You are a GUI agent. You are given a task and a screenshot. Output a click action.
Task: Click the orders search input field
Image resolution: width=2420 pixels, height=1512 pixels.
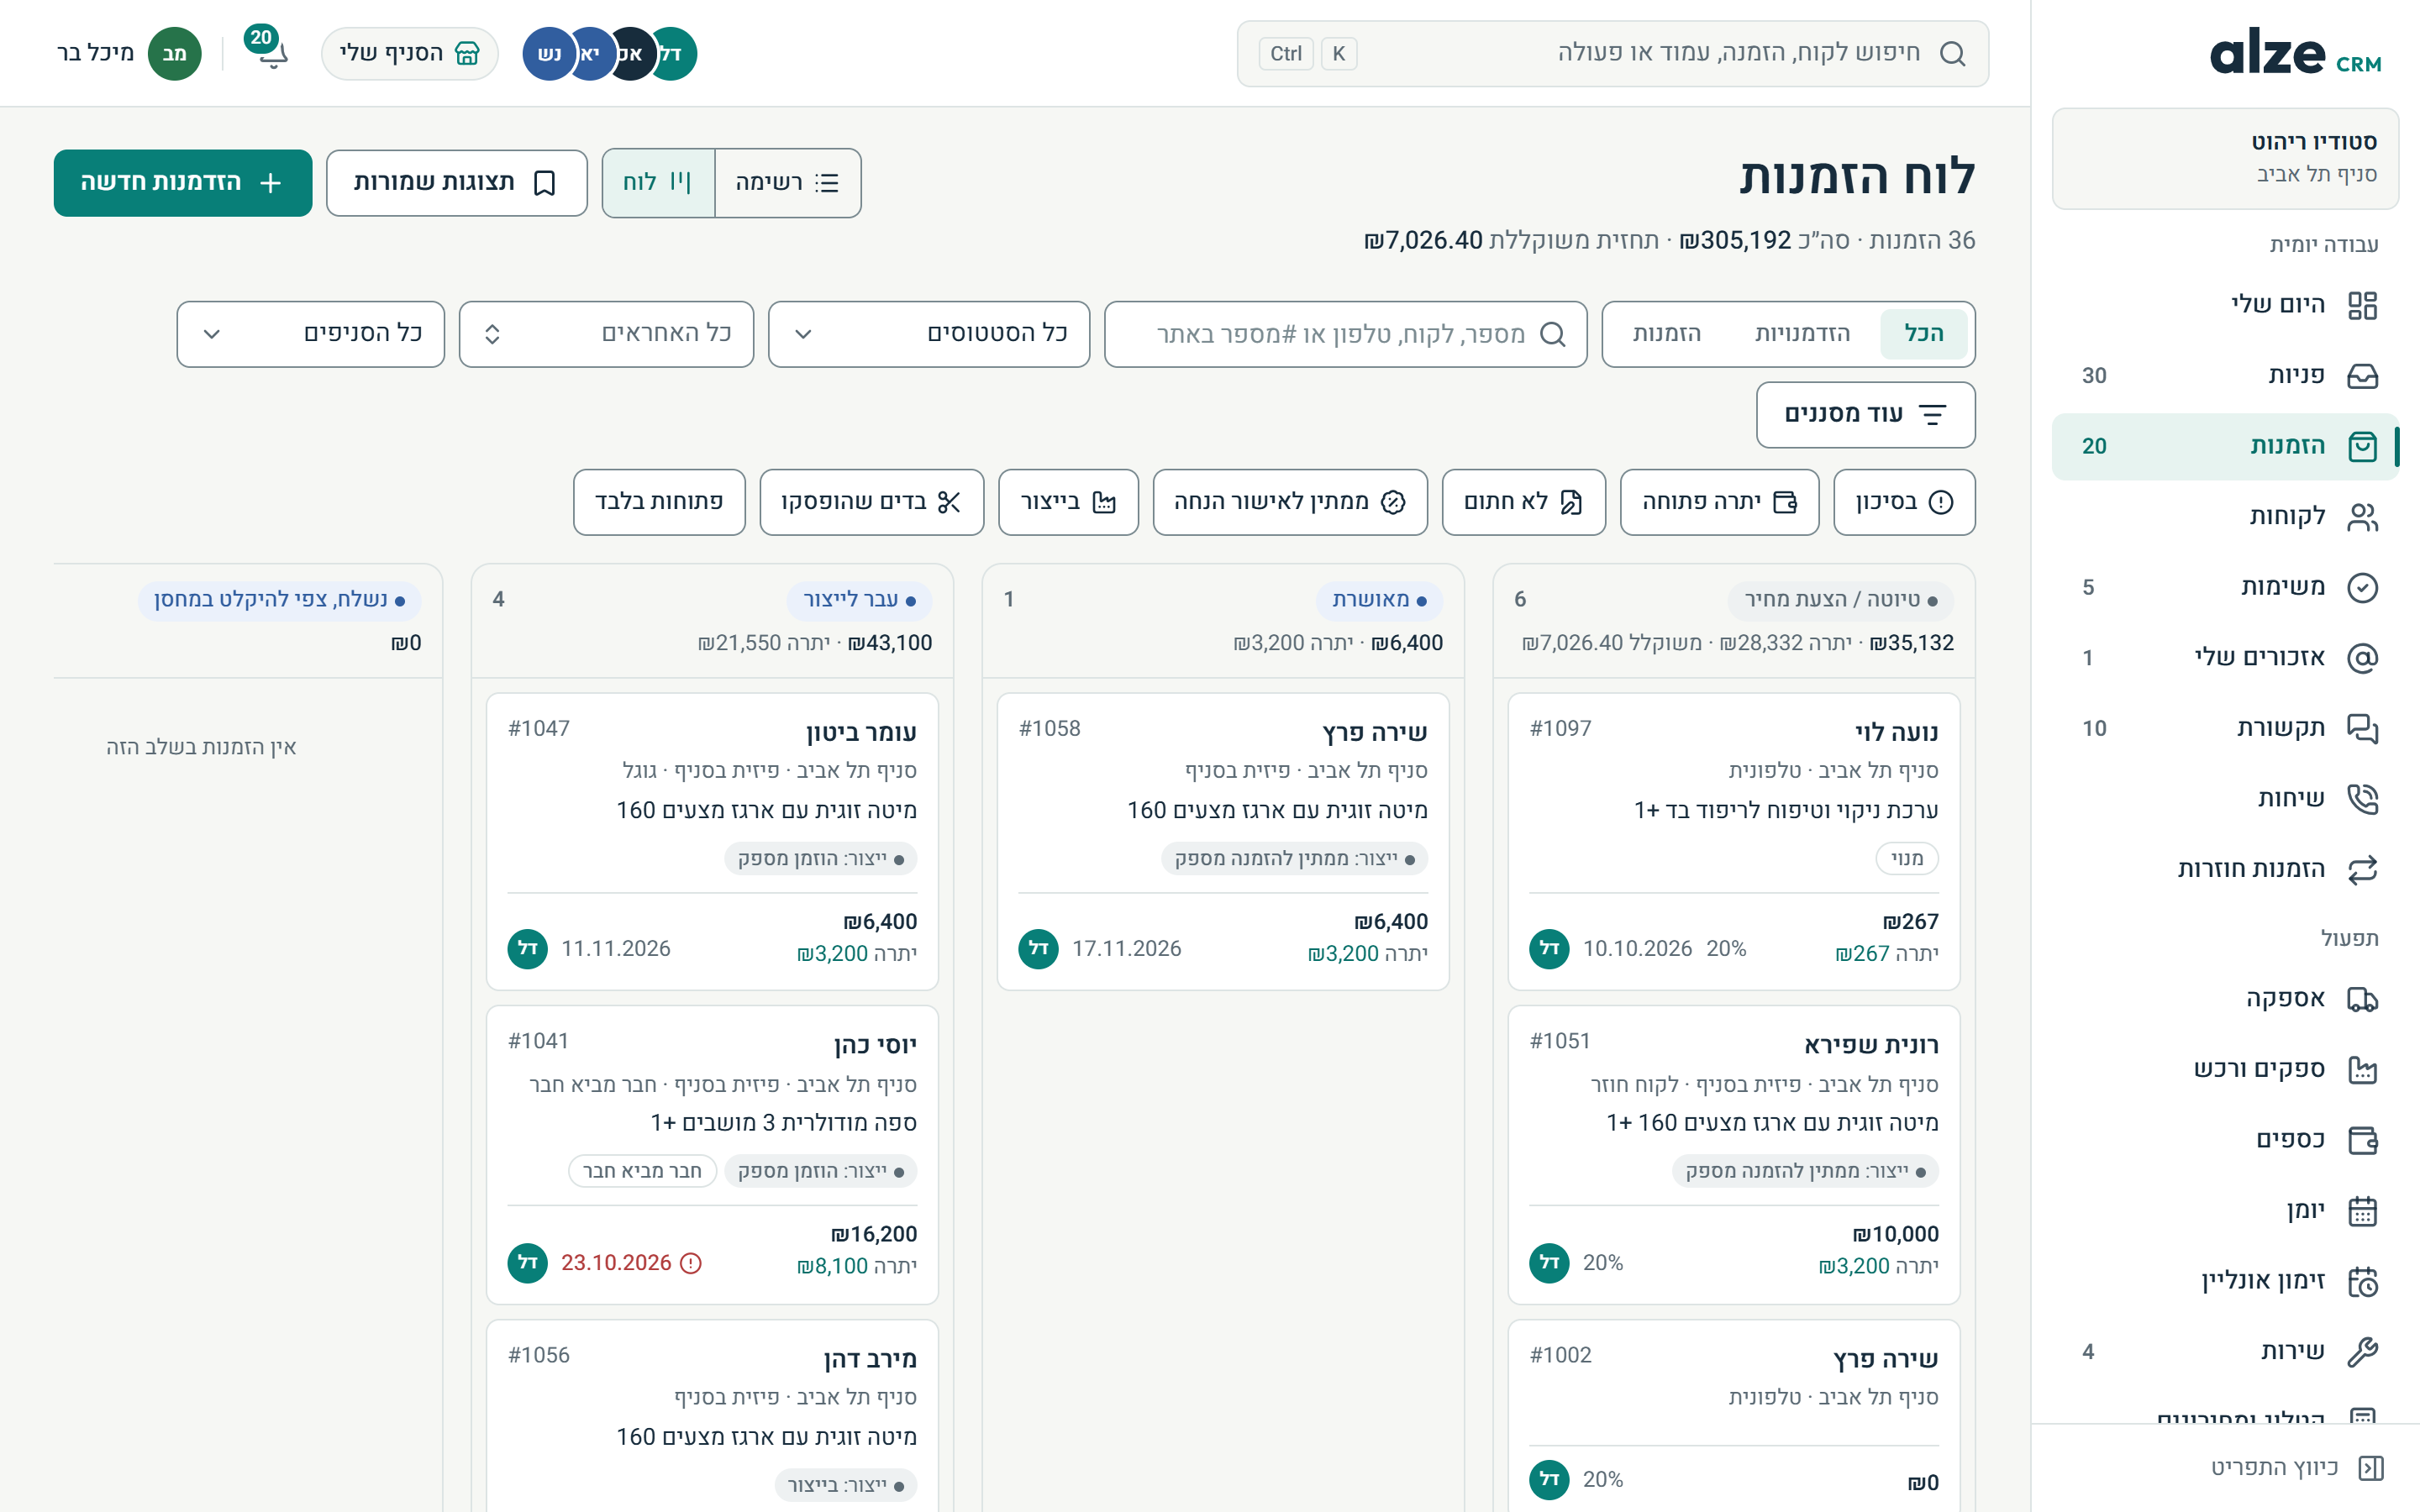[x=1345, y=334]
